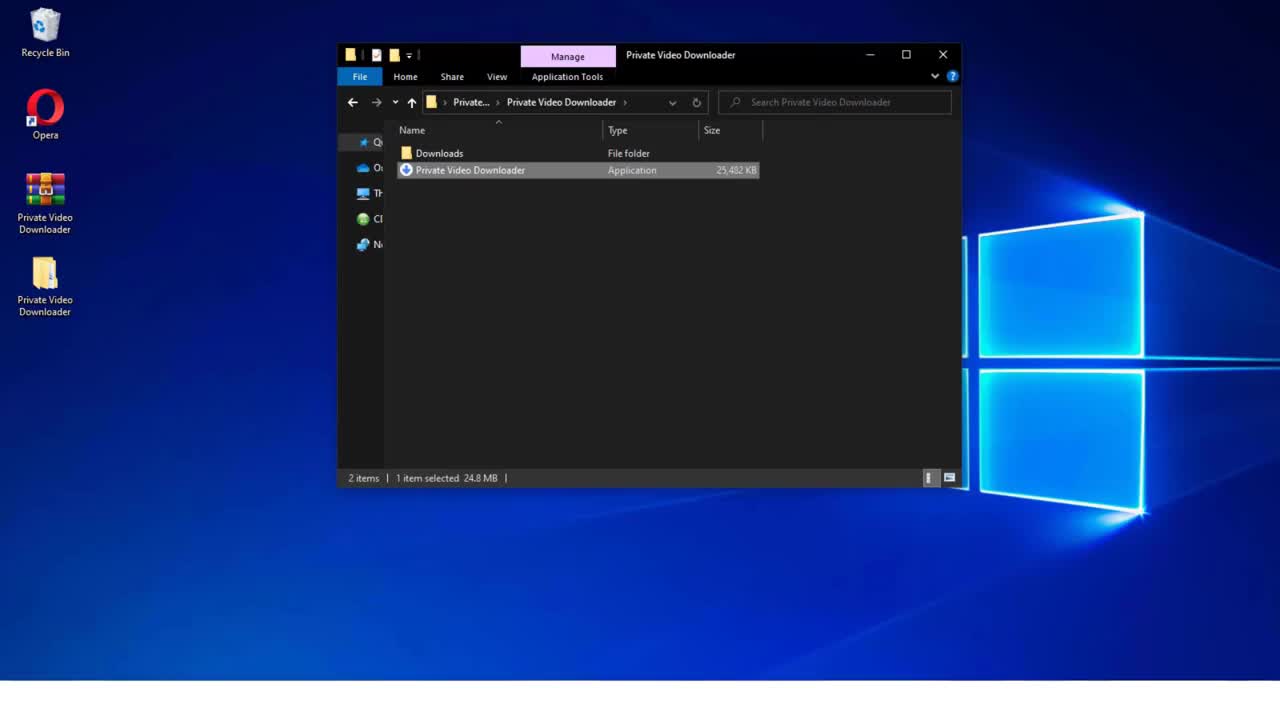Select the Opera desktop shortcut
Viewport: 1280px width, 720px height.
click(45, 114)
